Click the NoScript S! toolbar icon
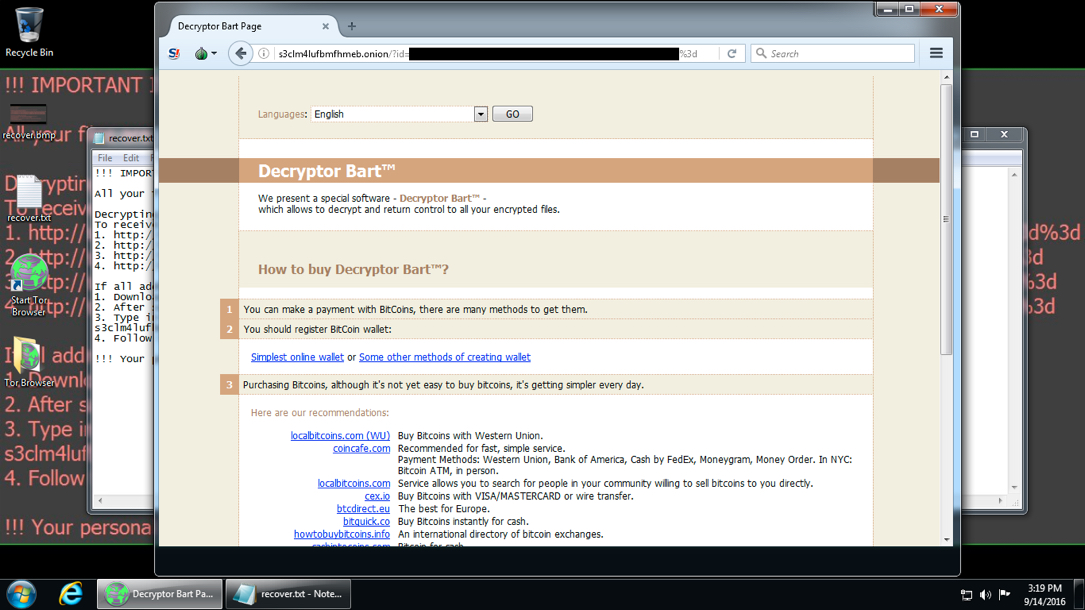The height and width of the screenshot is (610, 1085). (174, 54)
